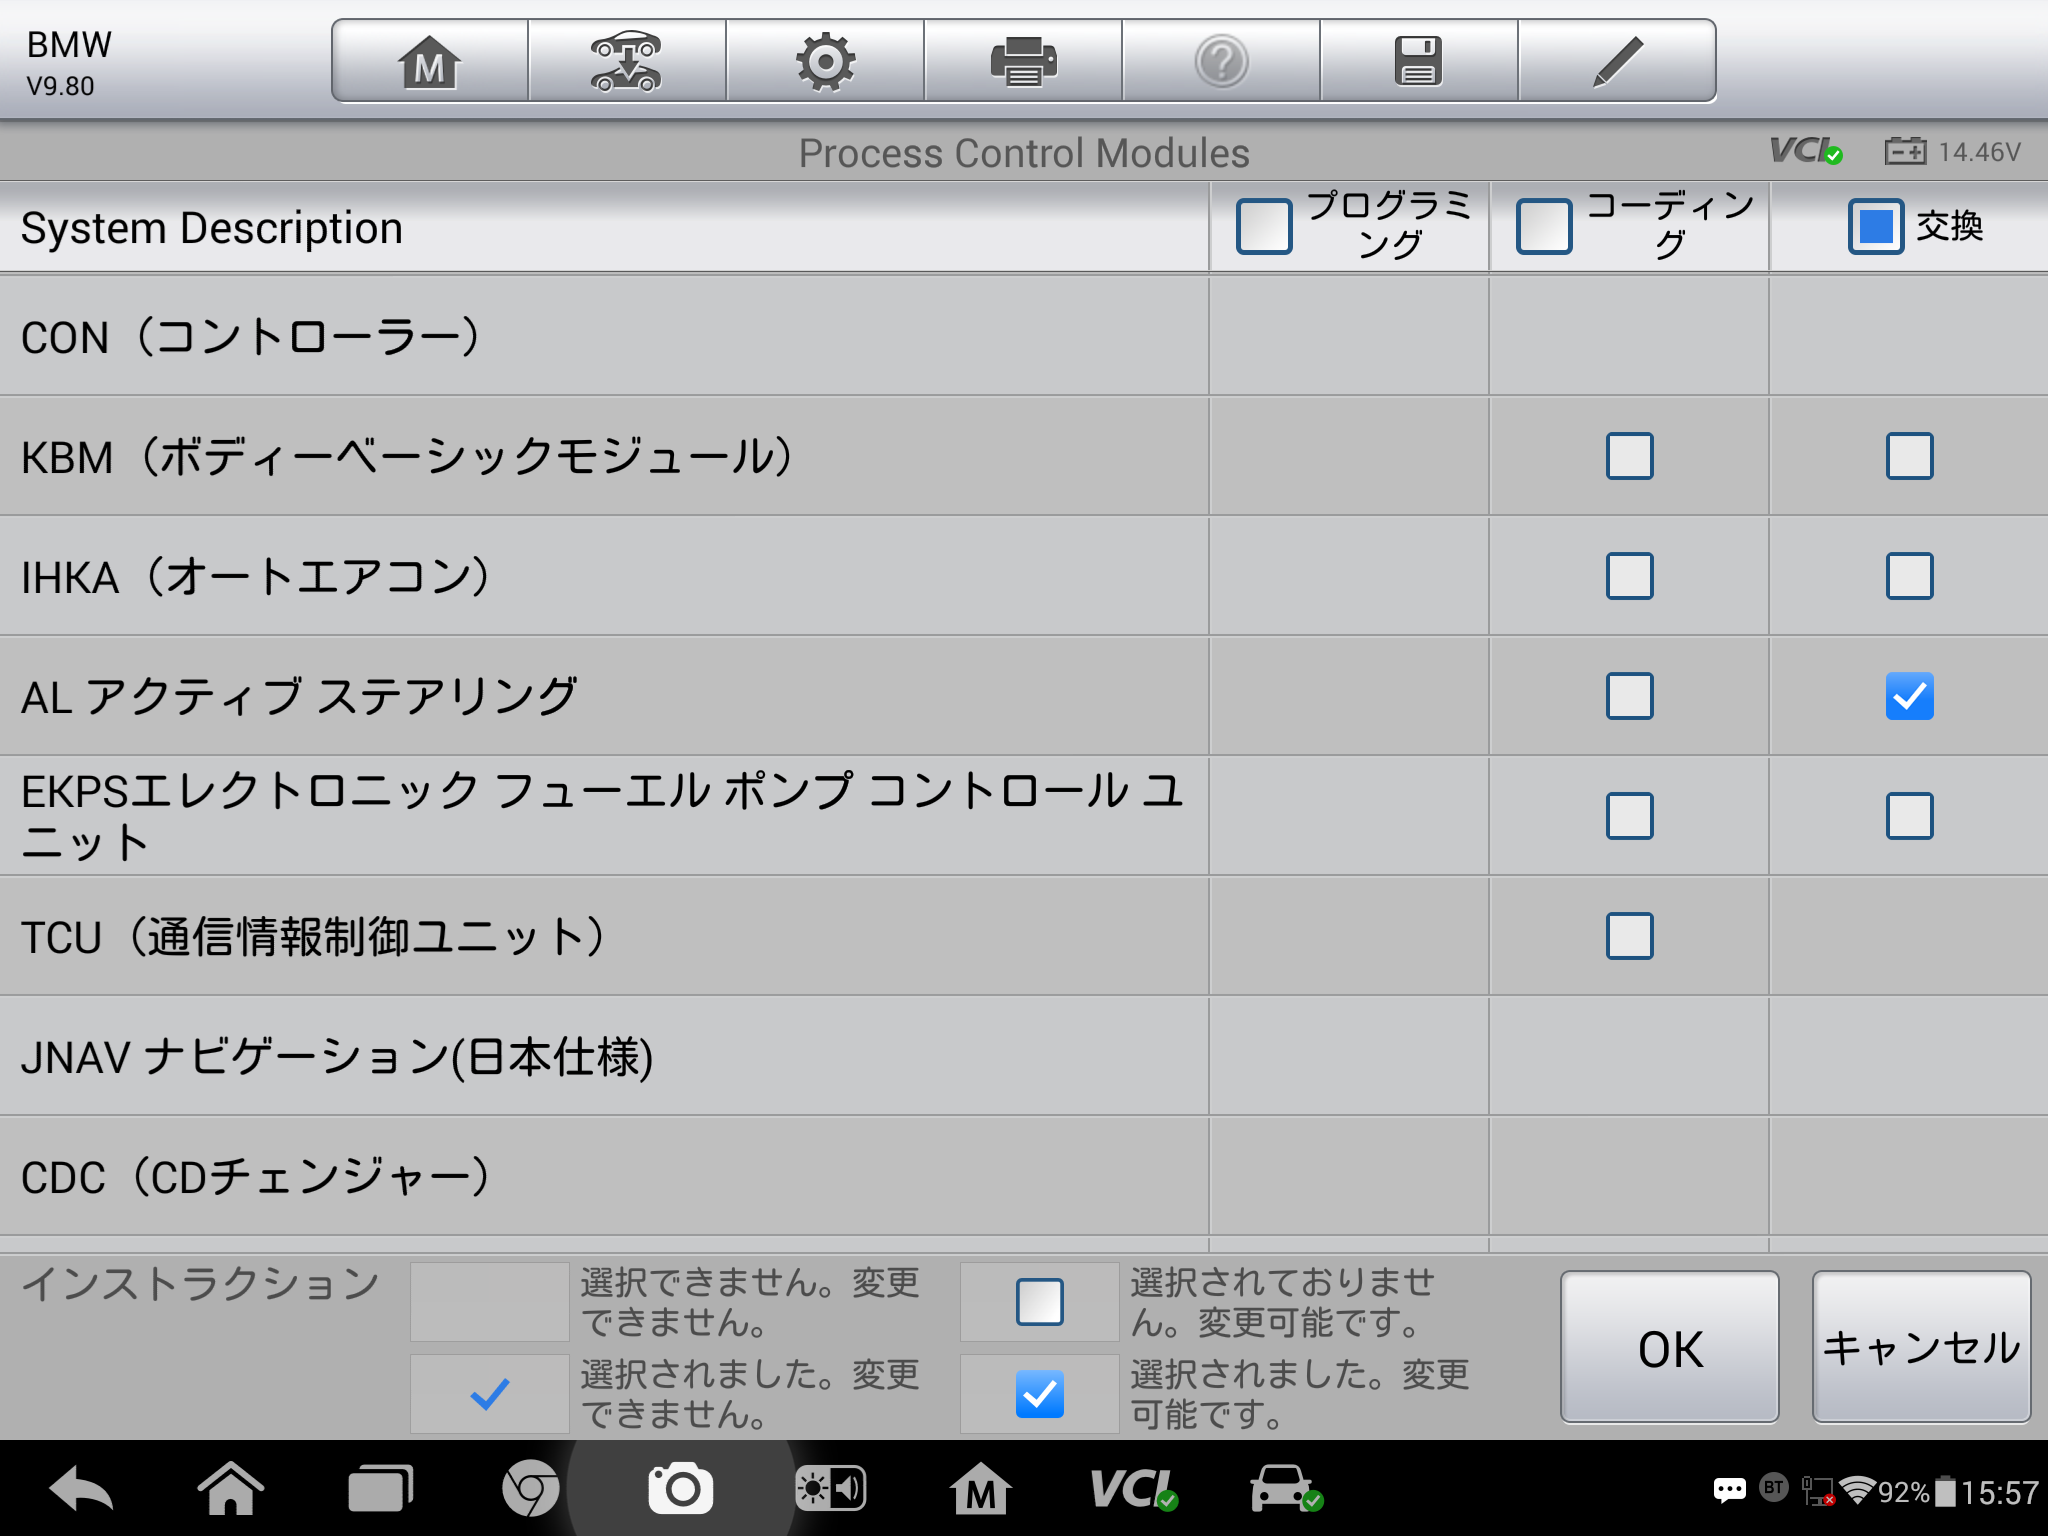Enable coding for TCU communication control unit
This screenshot has width=2048, height=1536.
click(1630, 936)
